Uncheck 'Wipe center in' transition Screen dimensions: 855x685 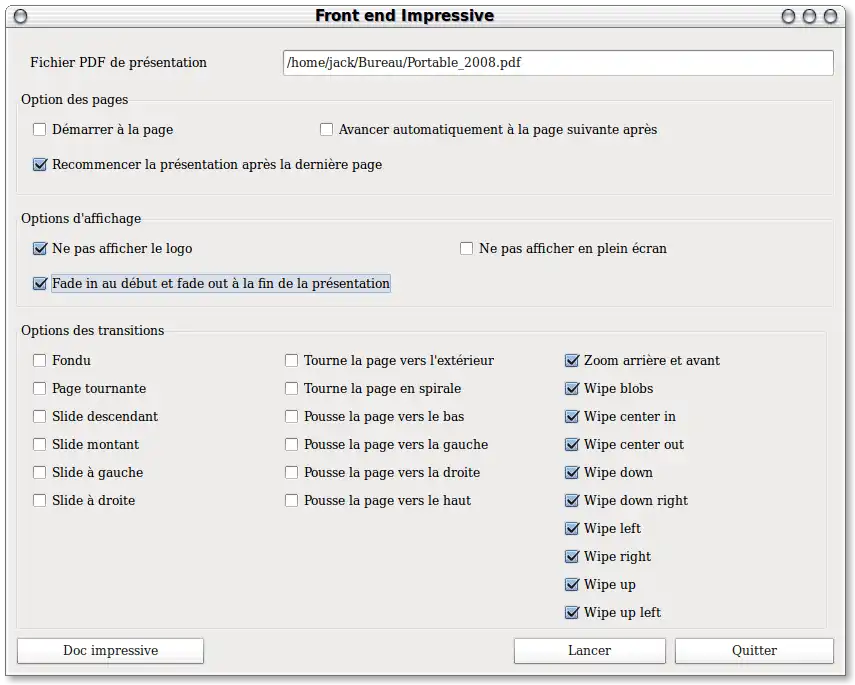coord(571,417)
